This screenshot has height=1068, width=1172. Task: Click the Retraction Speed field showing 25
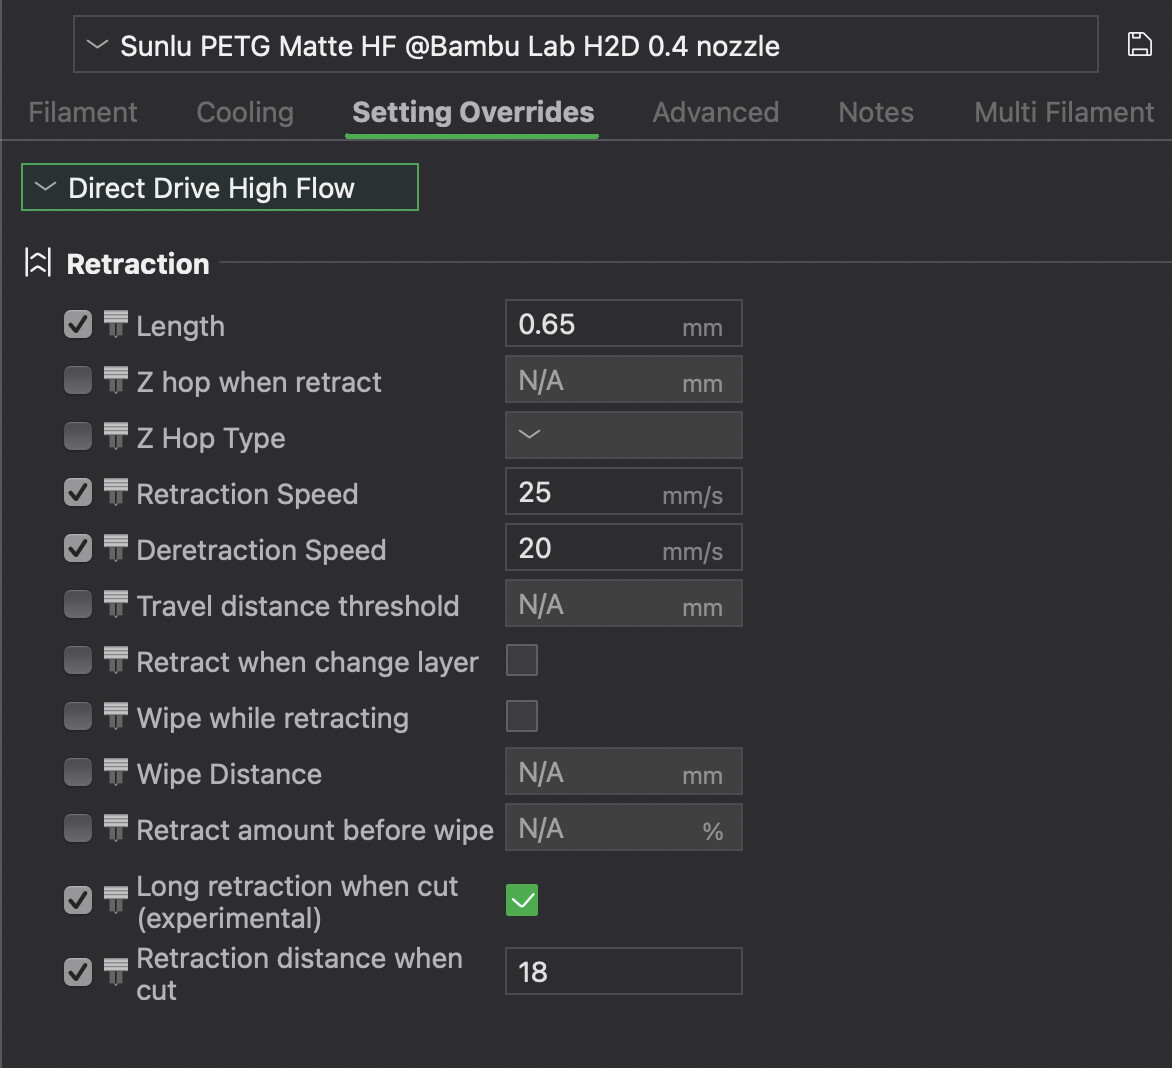(623, 491)
